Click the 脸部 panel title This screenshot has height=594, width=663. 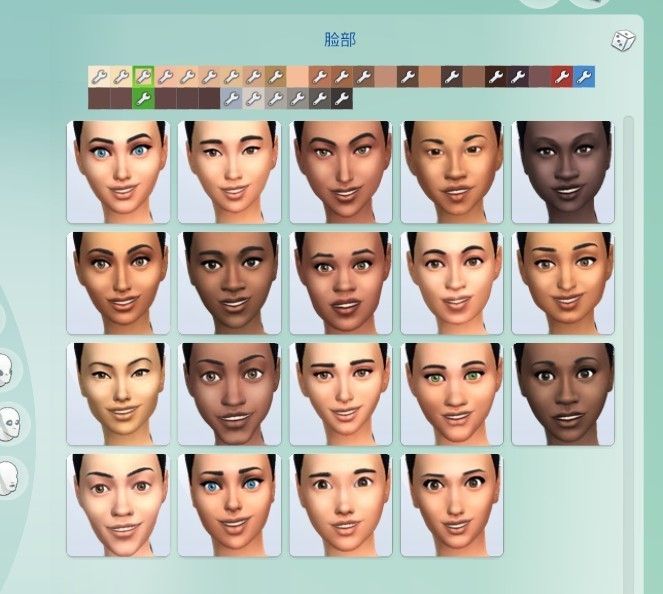point(340,40)
